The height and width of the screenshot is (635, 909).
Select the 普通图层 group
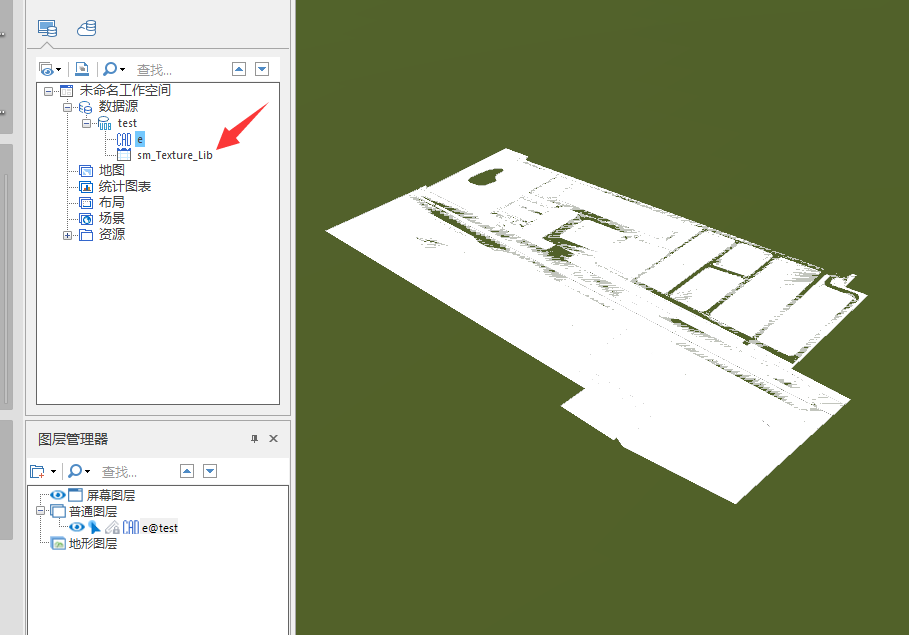[x=93, y=511]
